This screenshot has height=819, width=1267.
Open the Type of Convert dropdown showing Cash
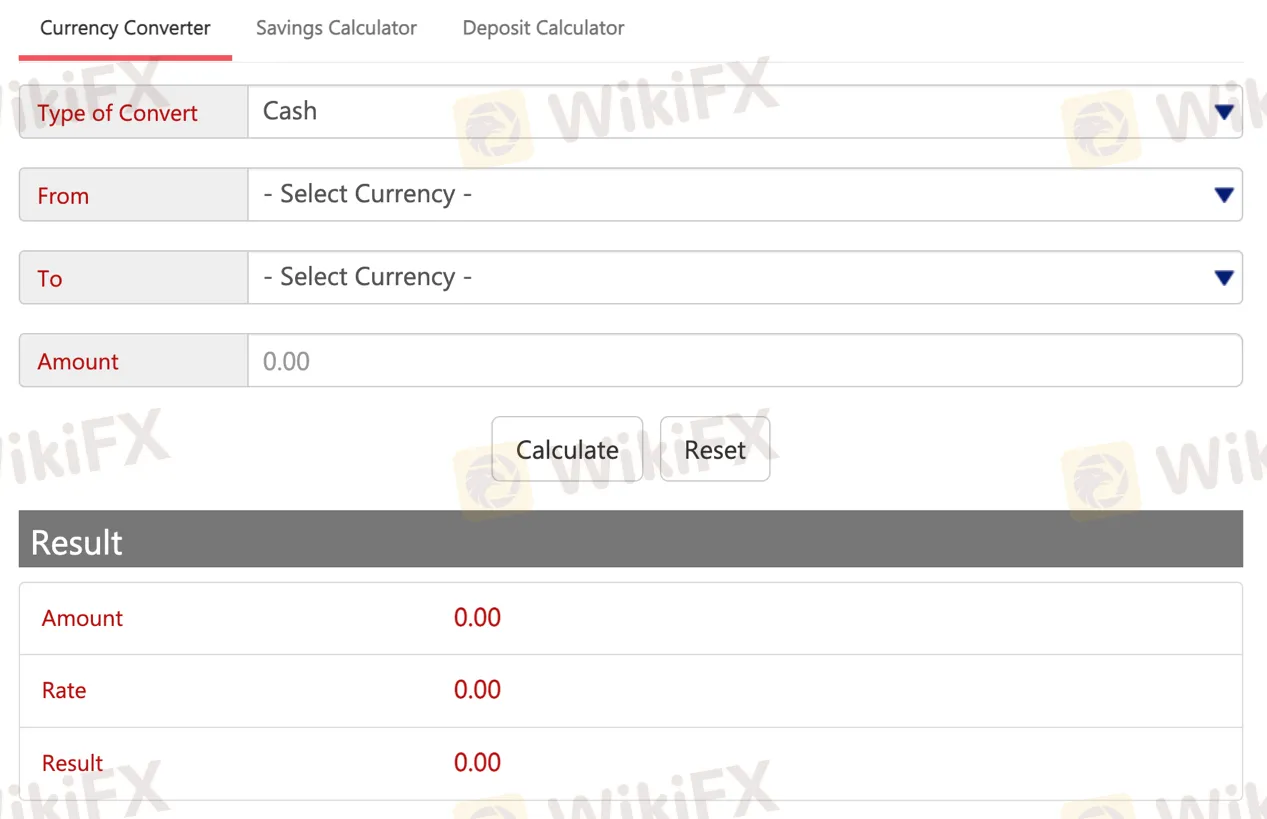(x=745, y=111)
